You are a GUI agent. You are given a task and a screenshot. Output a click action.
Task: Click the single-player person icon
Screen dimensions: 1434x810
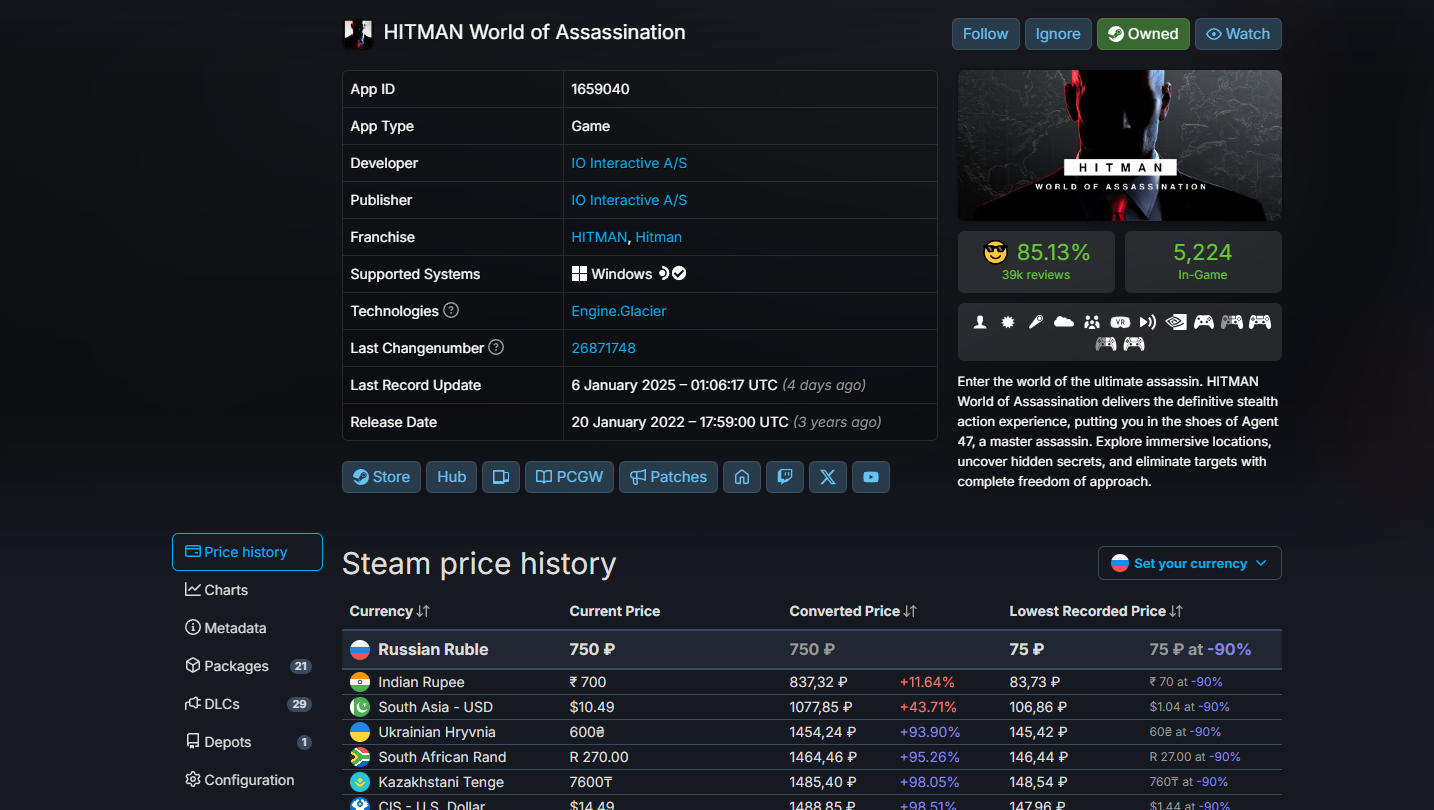click(980, 321)
